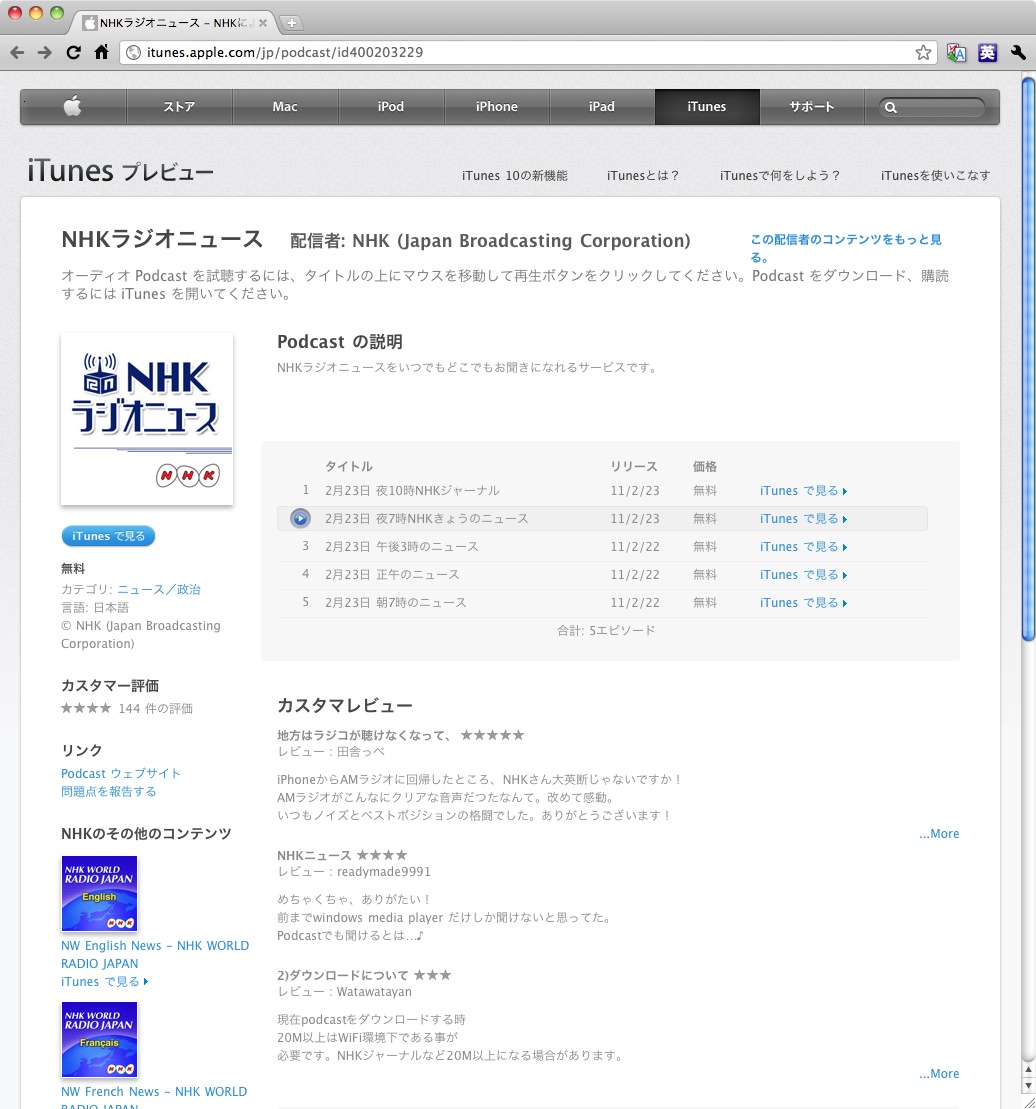Expand first review with ...More link

click(939, 834)
